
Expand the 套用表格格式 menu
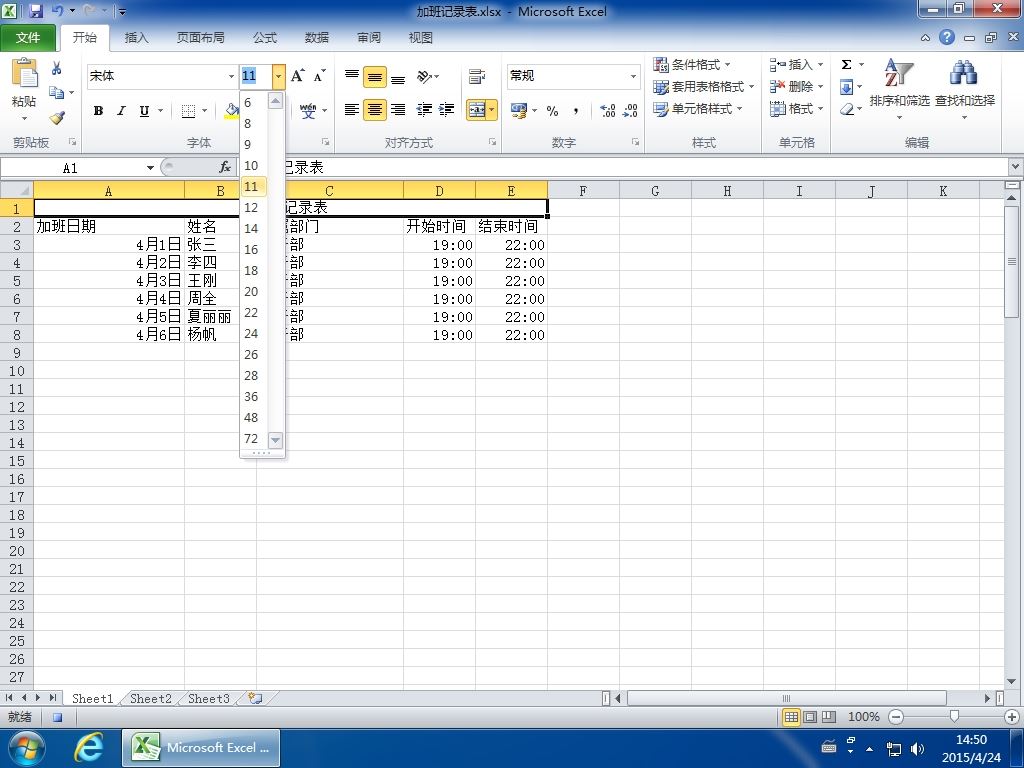[x=703, y=86]
